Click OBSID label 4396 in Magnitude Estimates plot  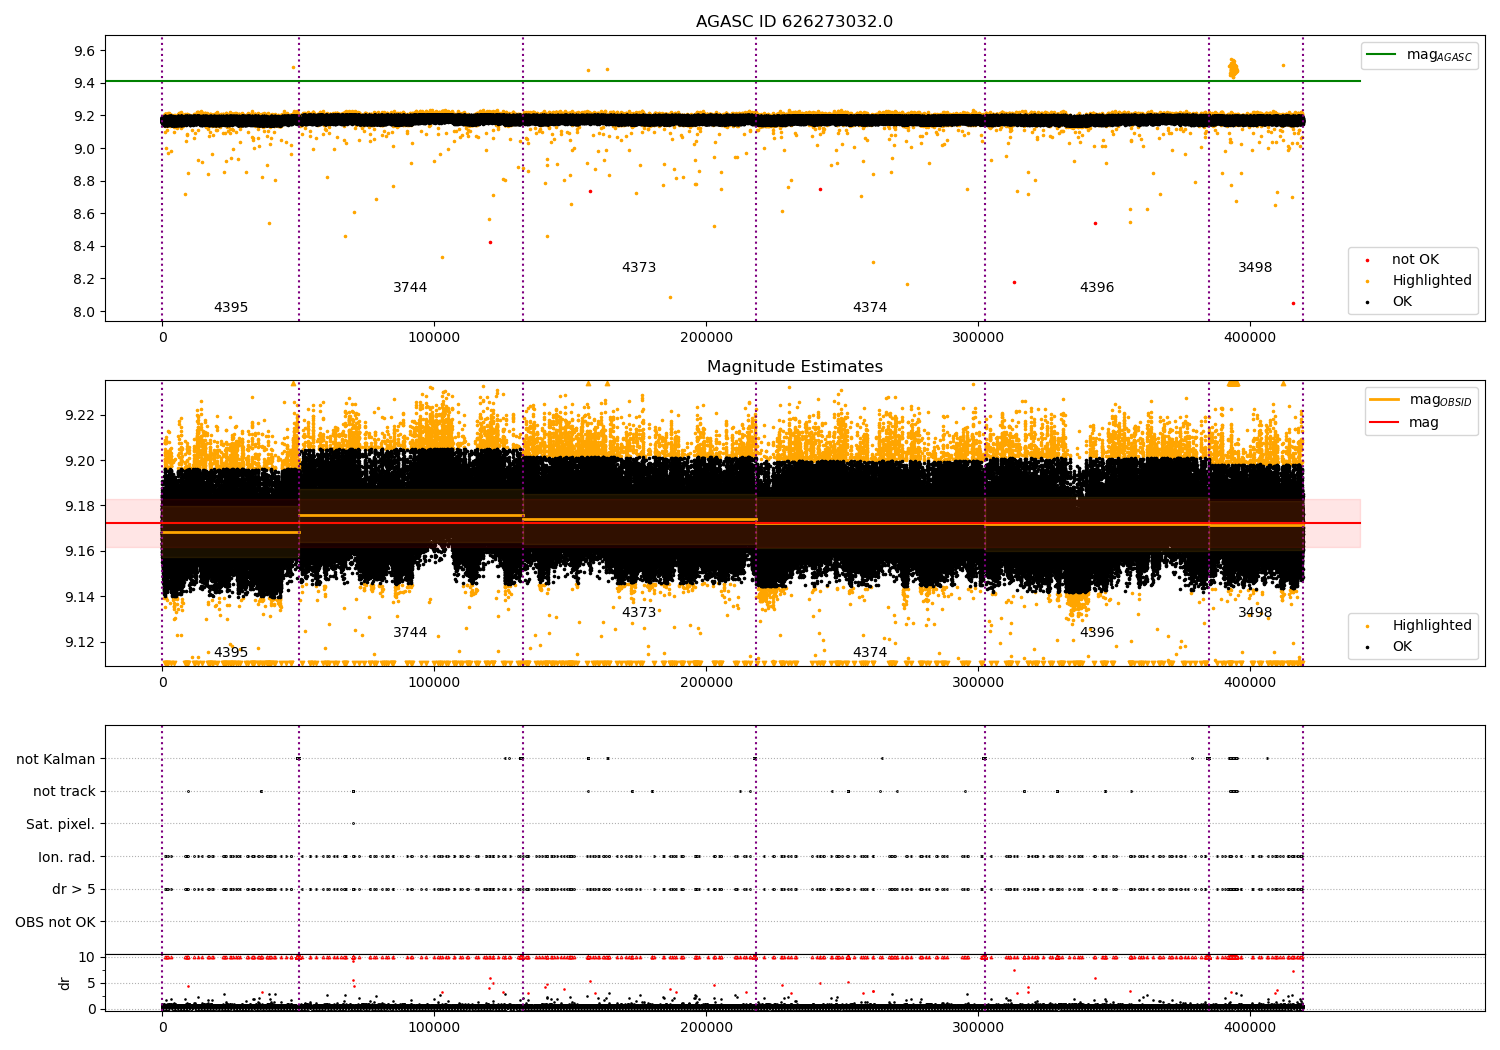point(1097,632)
